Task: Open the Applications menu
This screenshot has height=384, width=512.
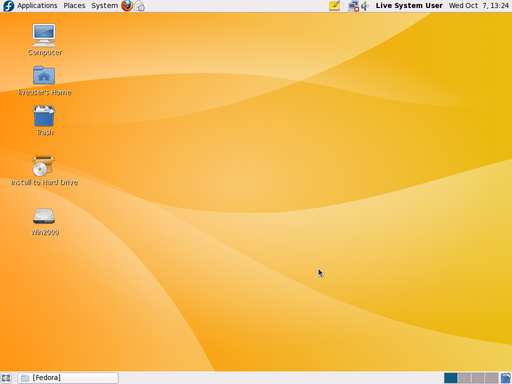Action: point(37,6)
